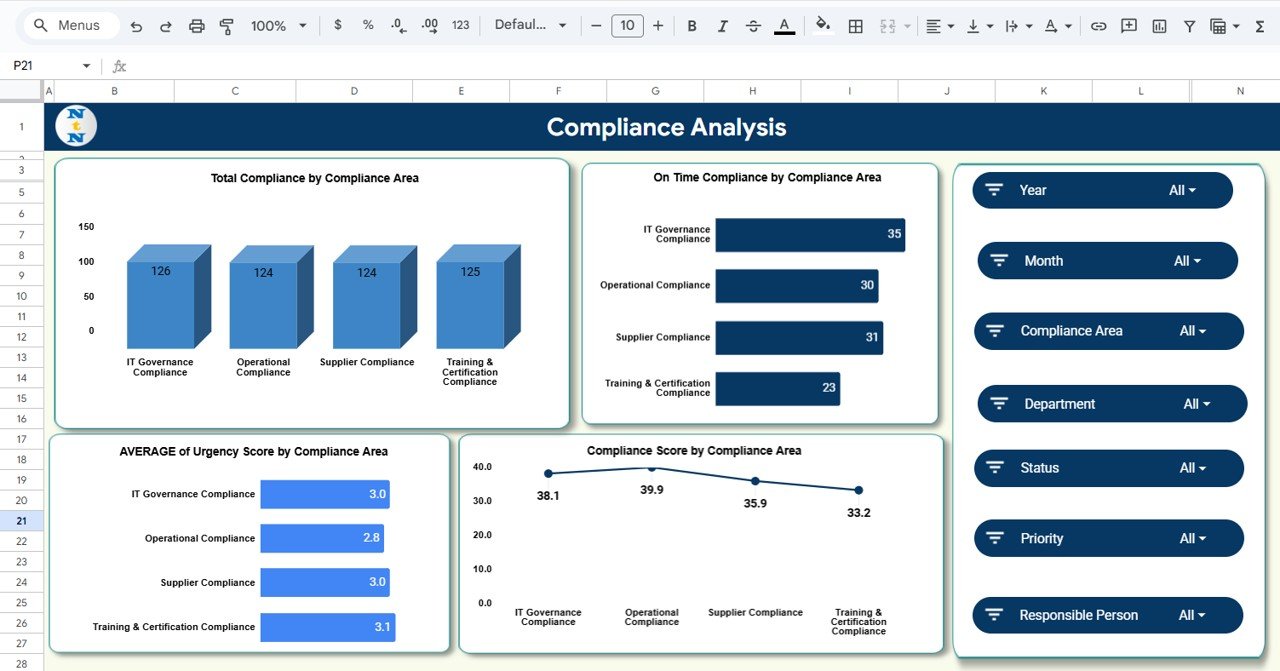Viewport: 1280px width, 671px height.
Task: Create a filter using the funnel icon
Action: pyautogui.click(x=1190, y=26)
